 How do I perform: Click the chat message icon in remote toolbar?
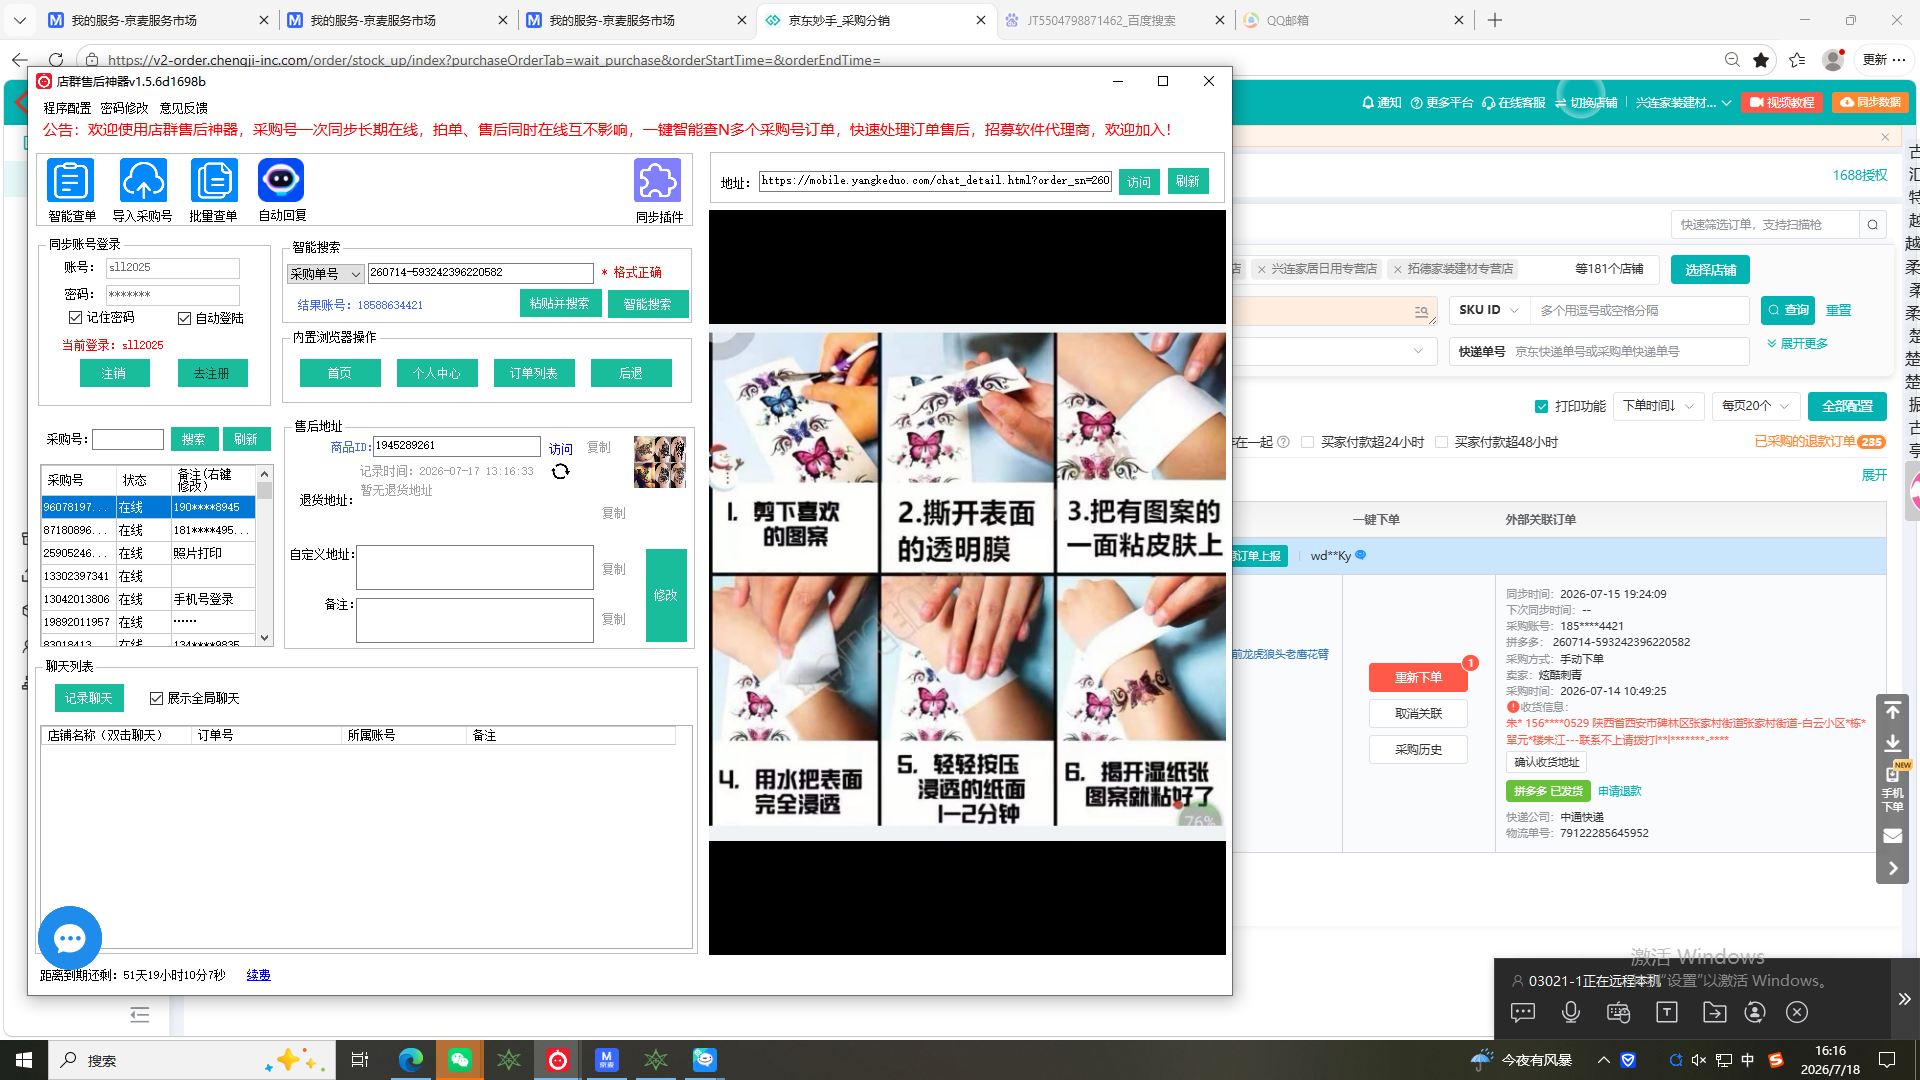click(x=1523, y=1012)
